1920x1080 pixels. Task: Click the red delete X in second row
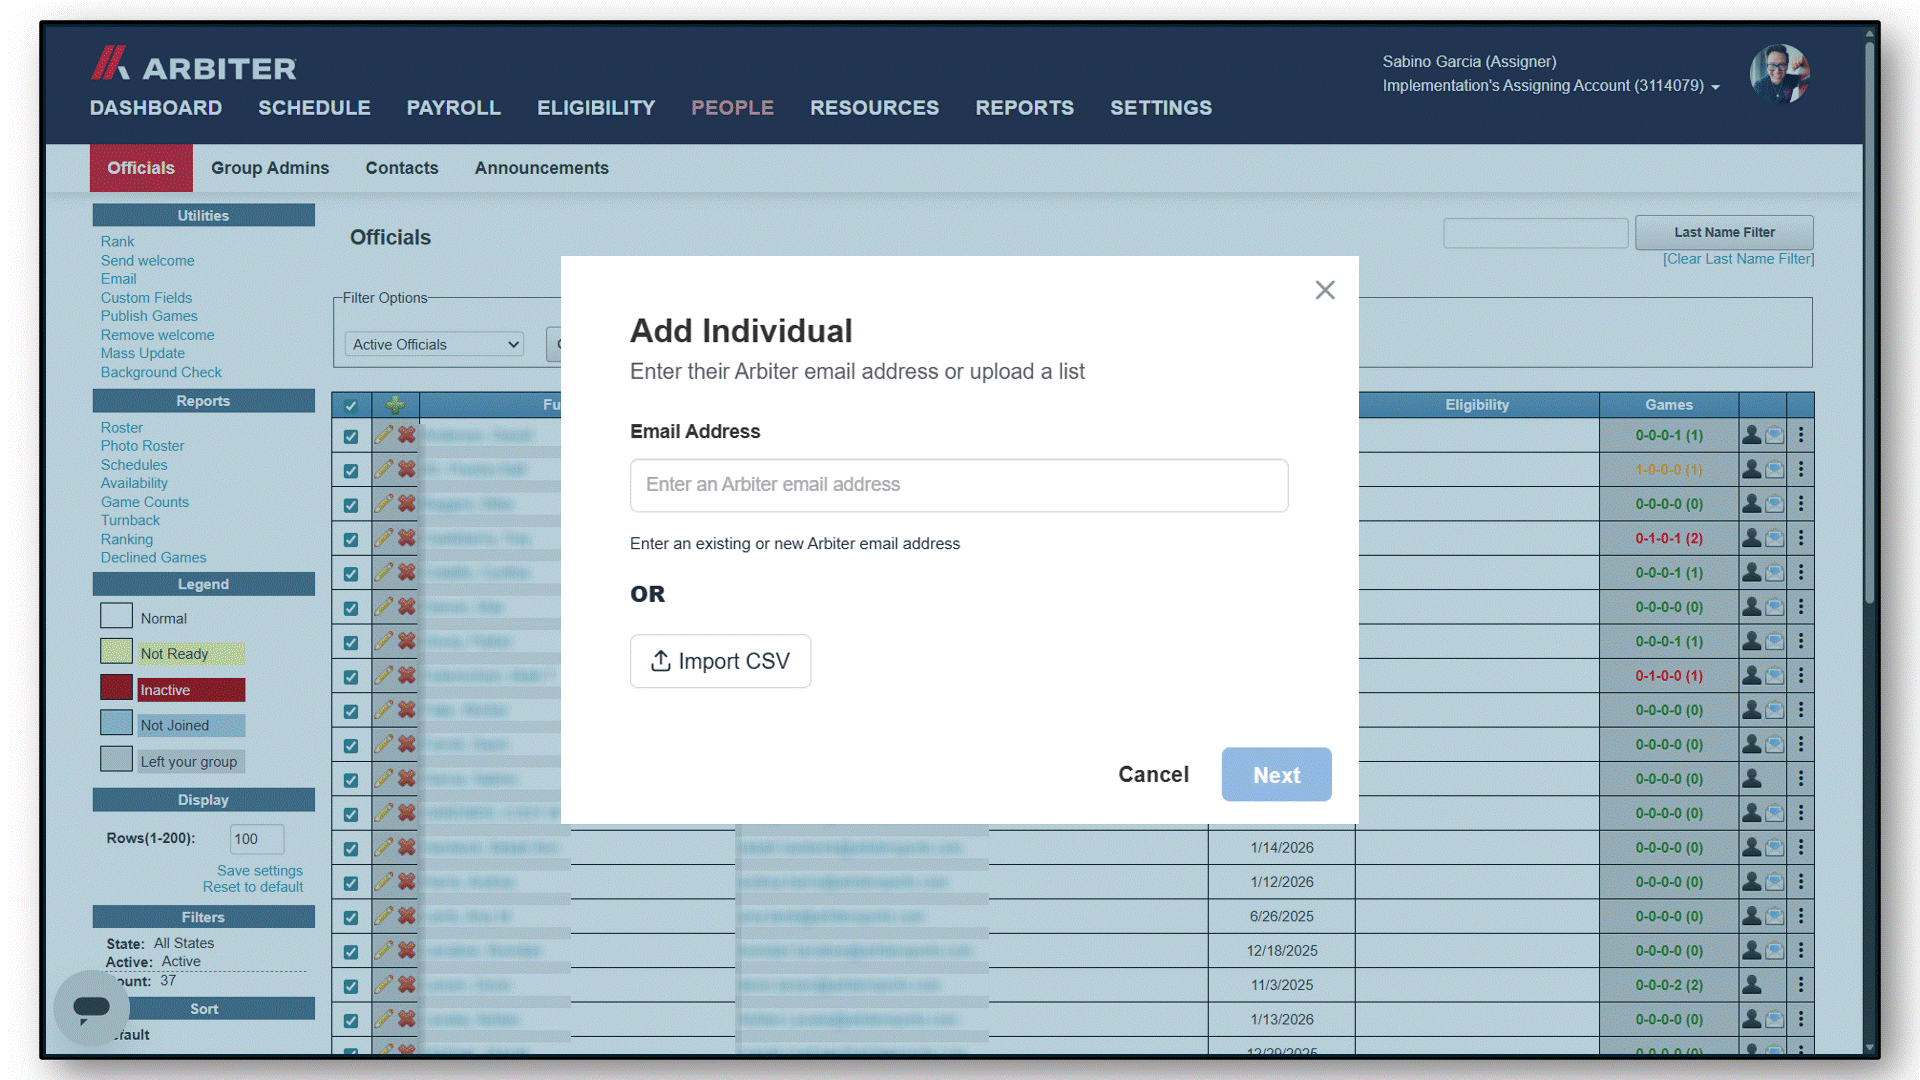[x=407, y=469]
